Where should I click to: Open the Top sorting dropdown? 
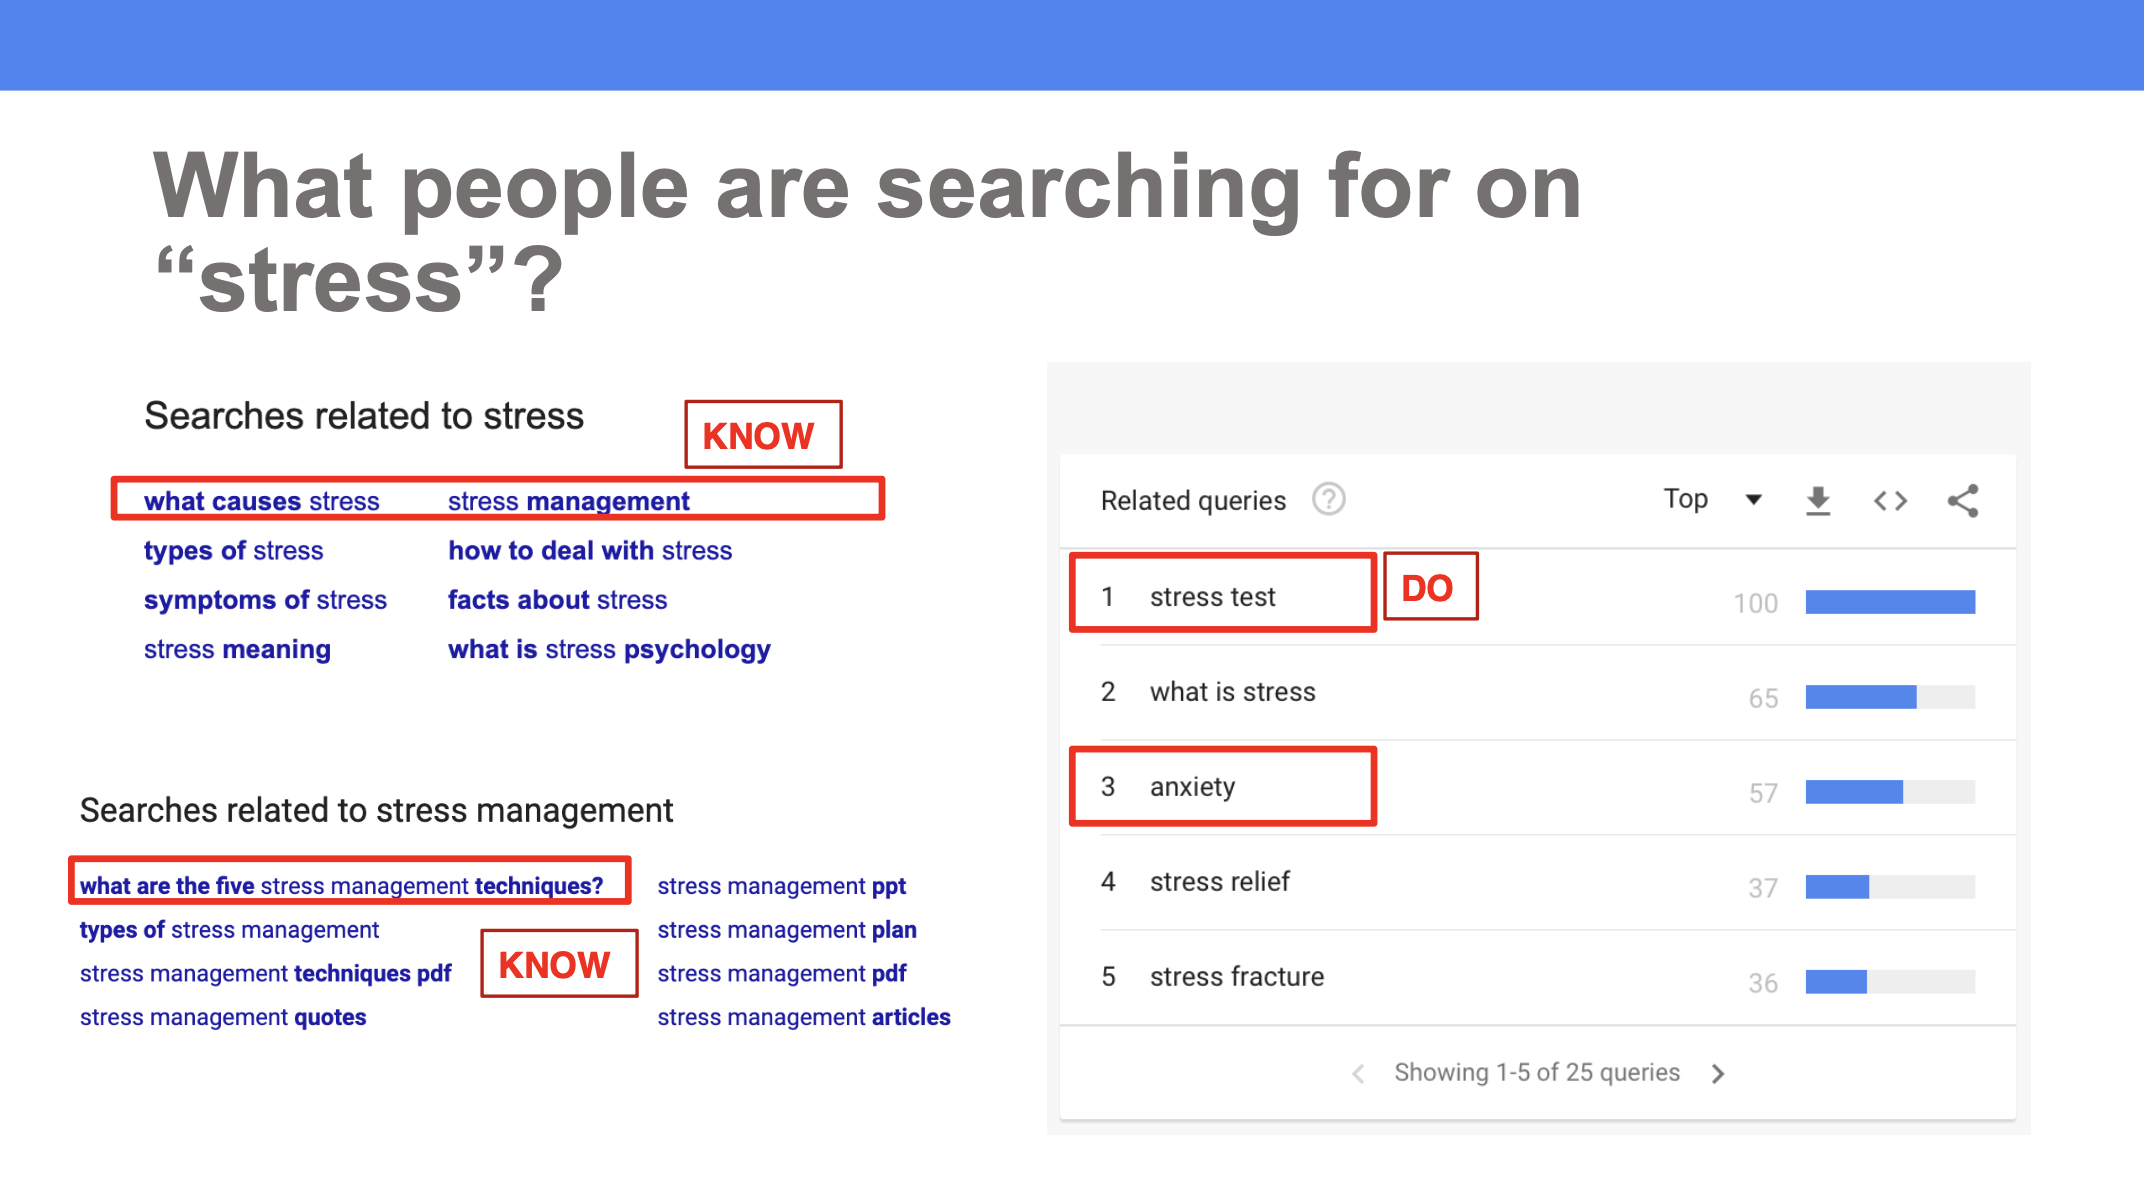tap(1711, 499)
